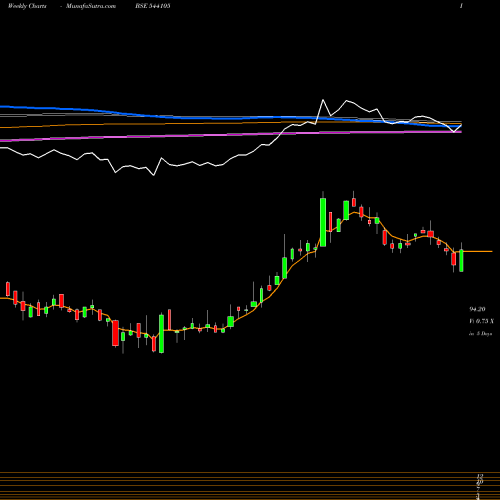Click the '94.20' price value
Image resolution: width=500 pixels, height=500 pixels.
pos(477,309)
